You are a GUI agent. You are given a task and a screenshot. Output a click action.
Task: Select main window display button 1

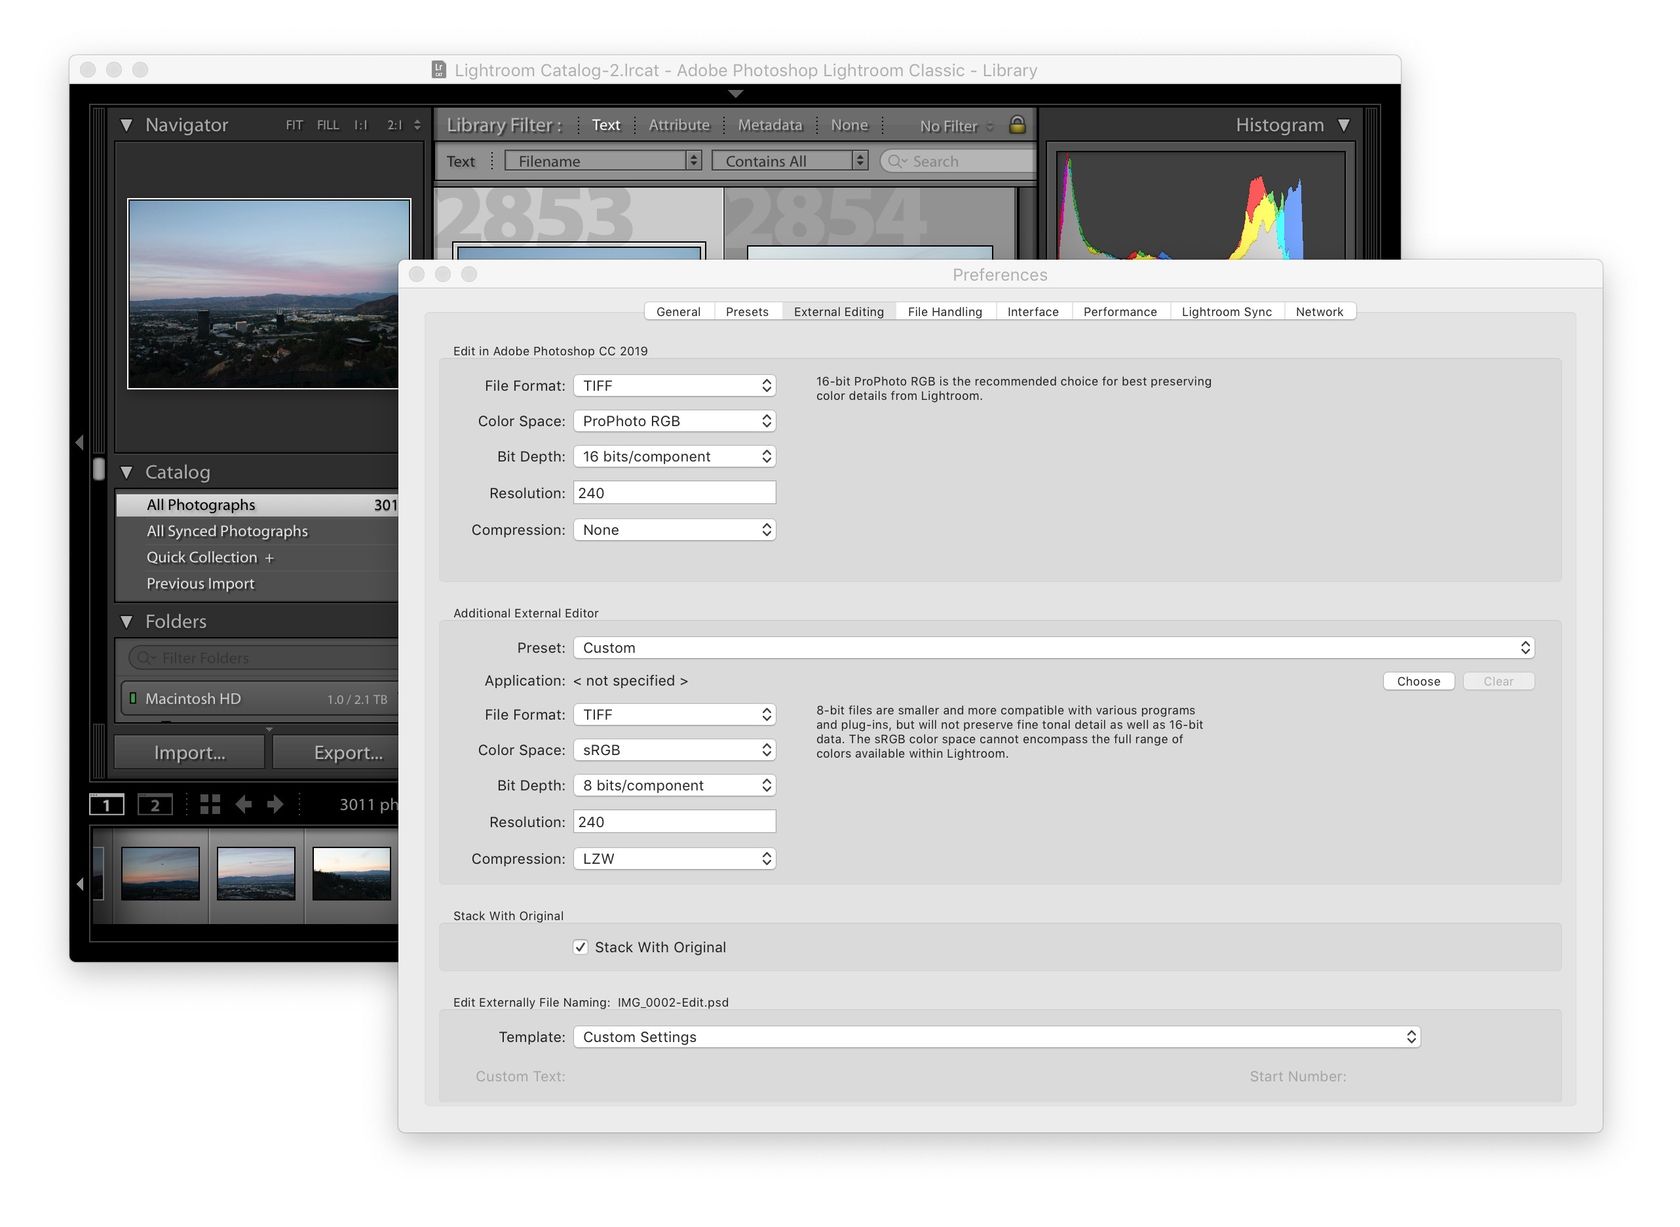(106, 805)
